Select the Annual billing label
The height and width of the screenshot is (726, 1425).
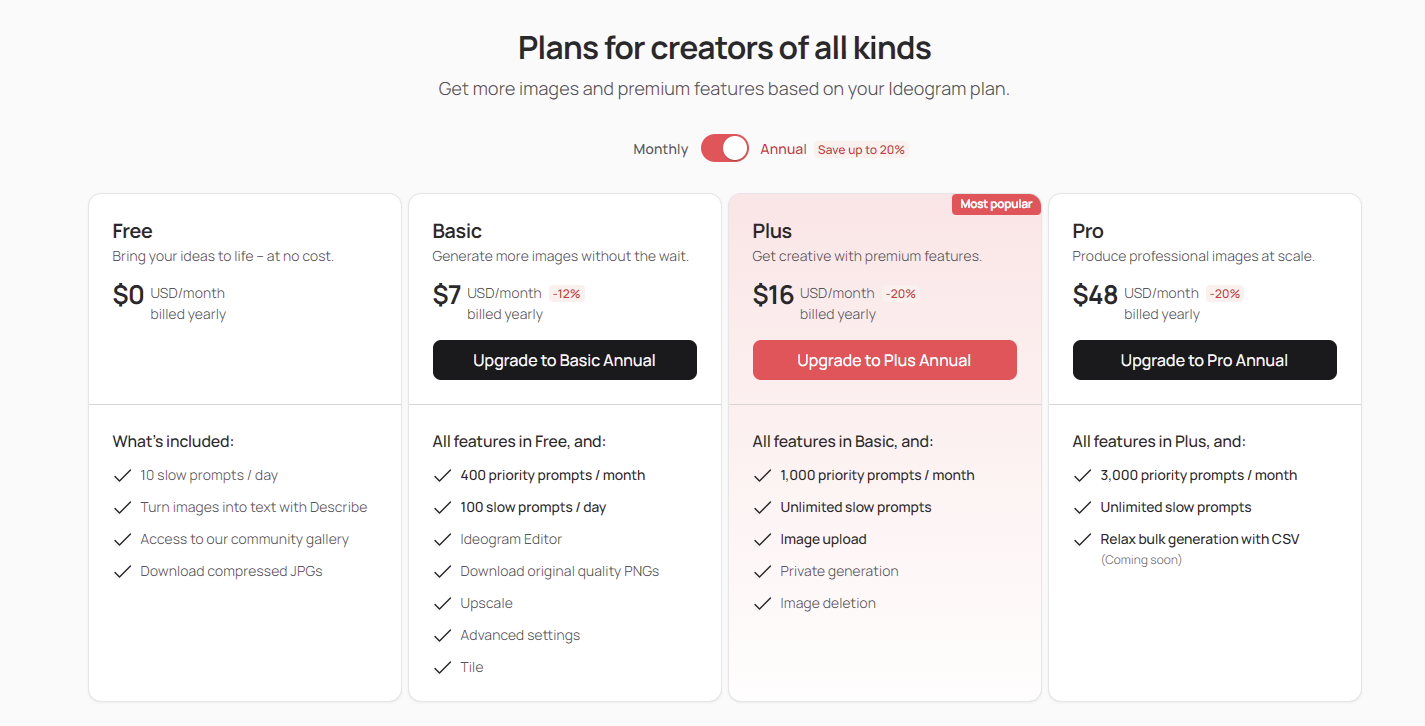(x=783, y=149)
